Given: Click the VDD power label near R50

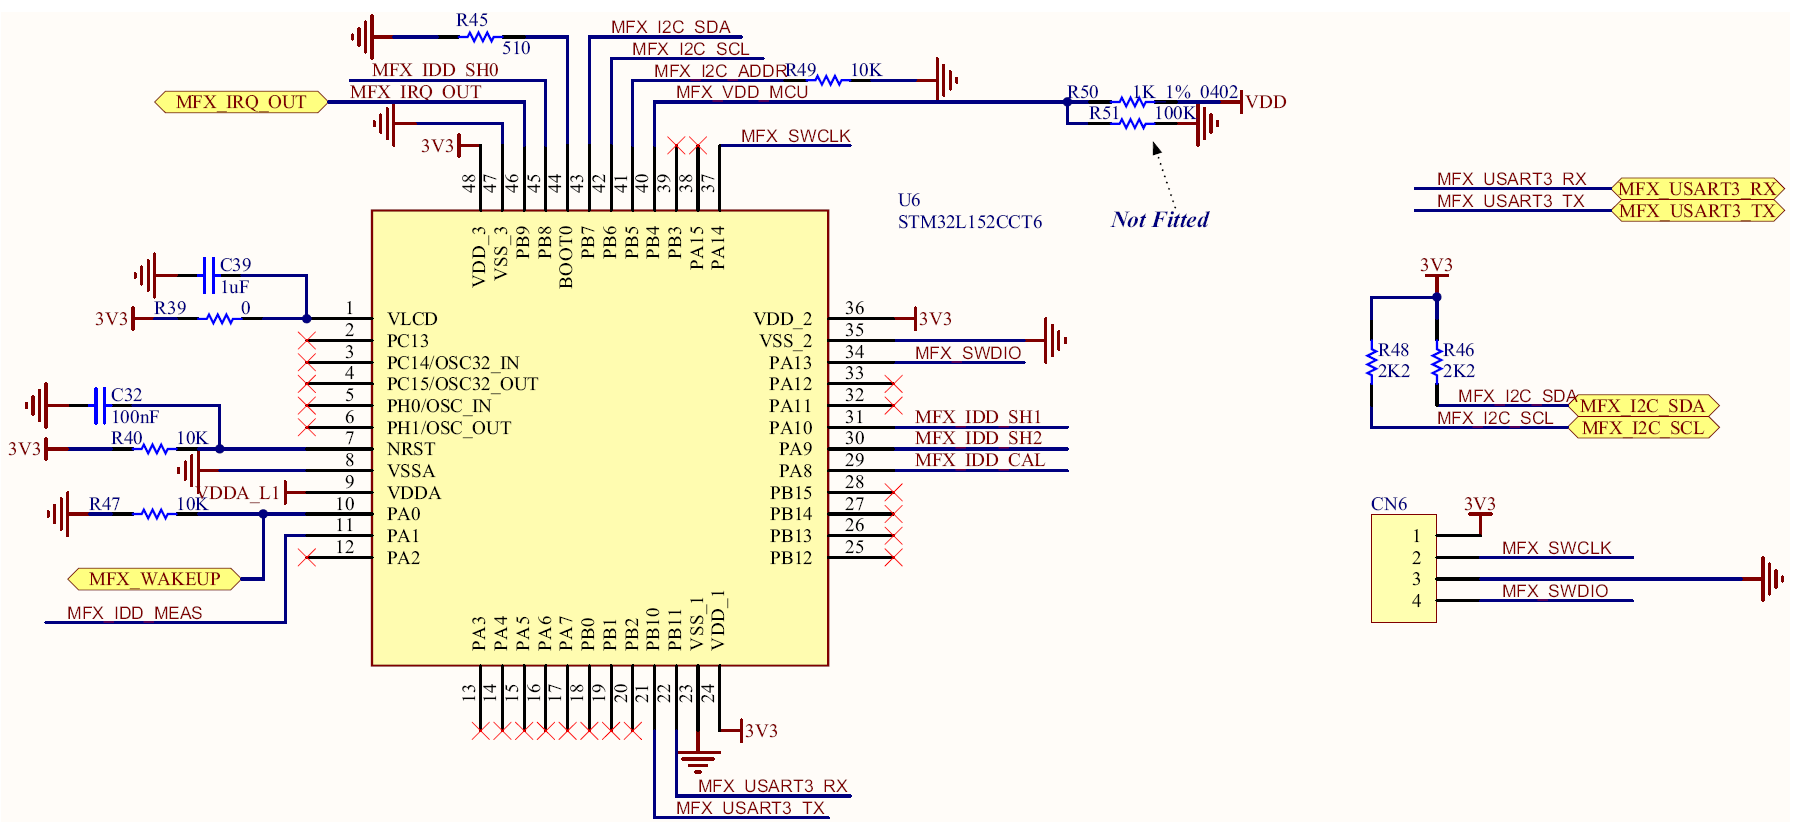Looking at the screenshot, I should tap(1265, 102).
